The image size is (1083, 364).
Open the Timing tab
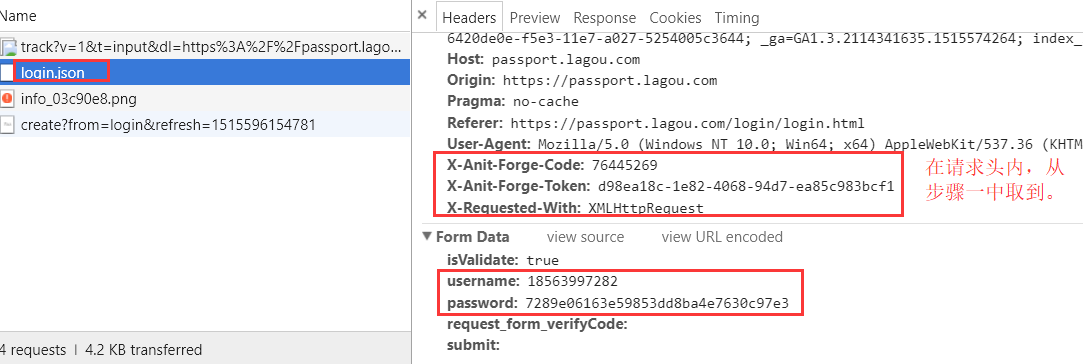coord(736,18)
